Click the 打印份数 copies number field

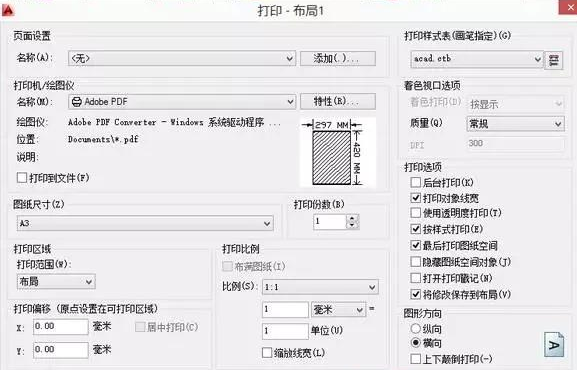coord(330,222)
